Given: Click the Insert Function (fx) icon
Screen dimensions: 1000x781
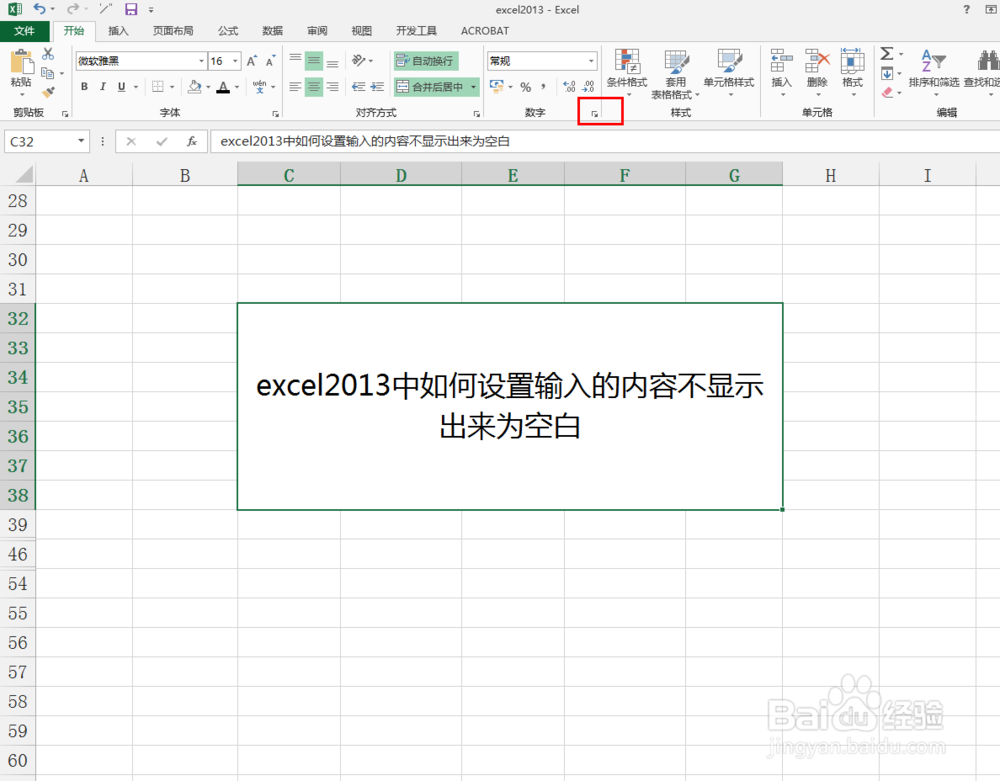Looking at the screenshot, I should [x=193, y=141].
